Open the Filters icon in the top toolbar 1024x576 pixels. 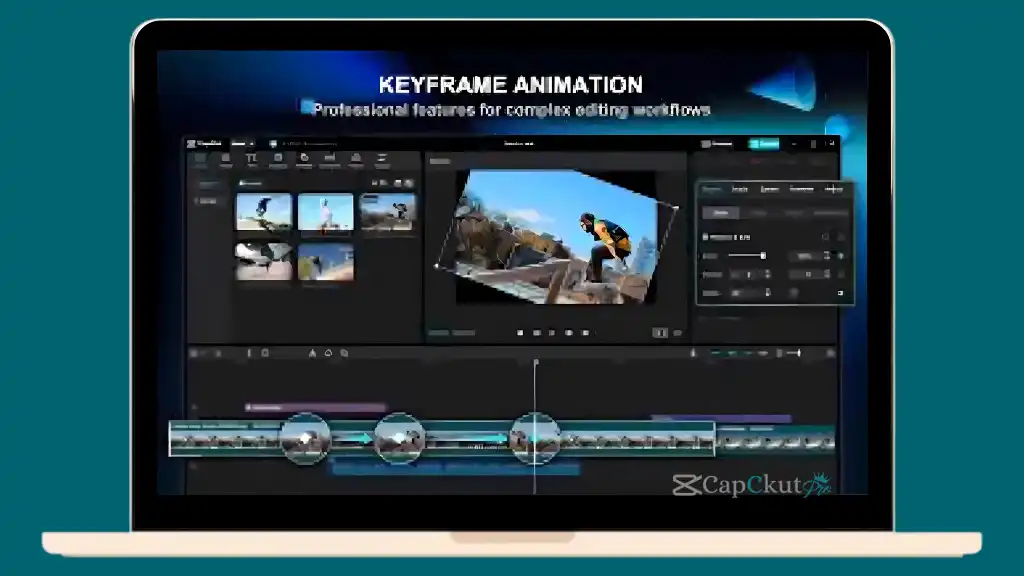[356, 160]
